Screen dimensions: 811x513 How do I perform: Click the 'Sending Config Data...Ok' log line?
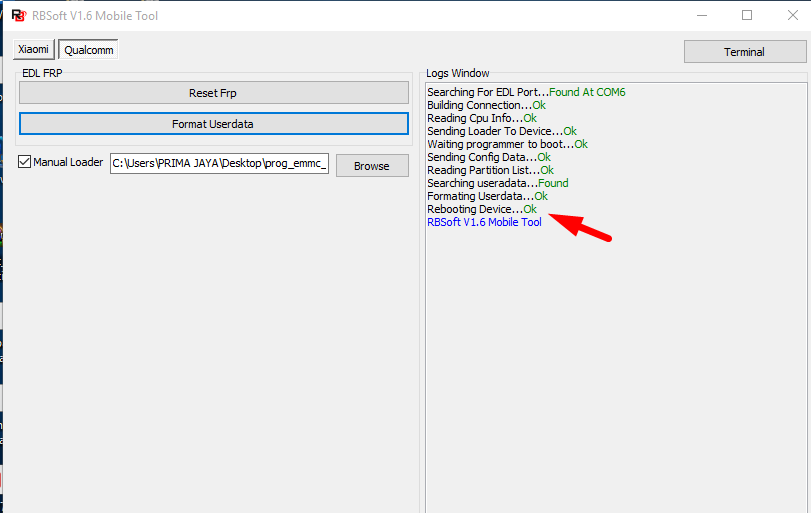coord(489,157)
